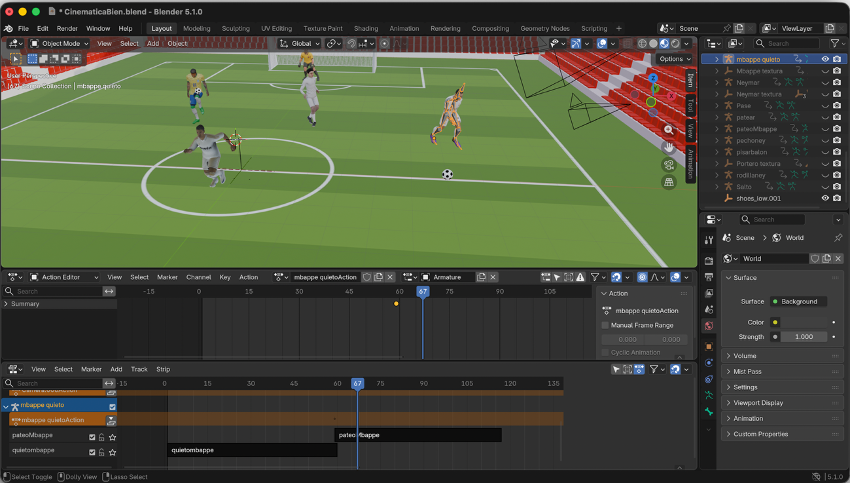Click the pan hand icon in the viewport
Viewport: 850px width, 484px height.
pos(669,146)
